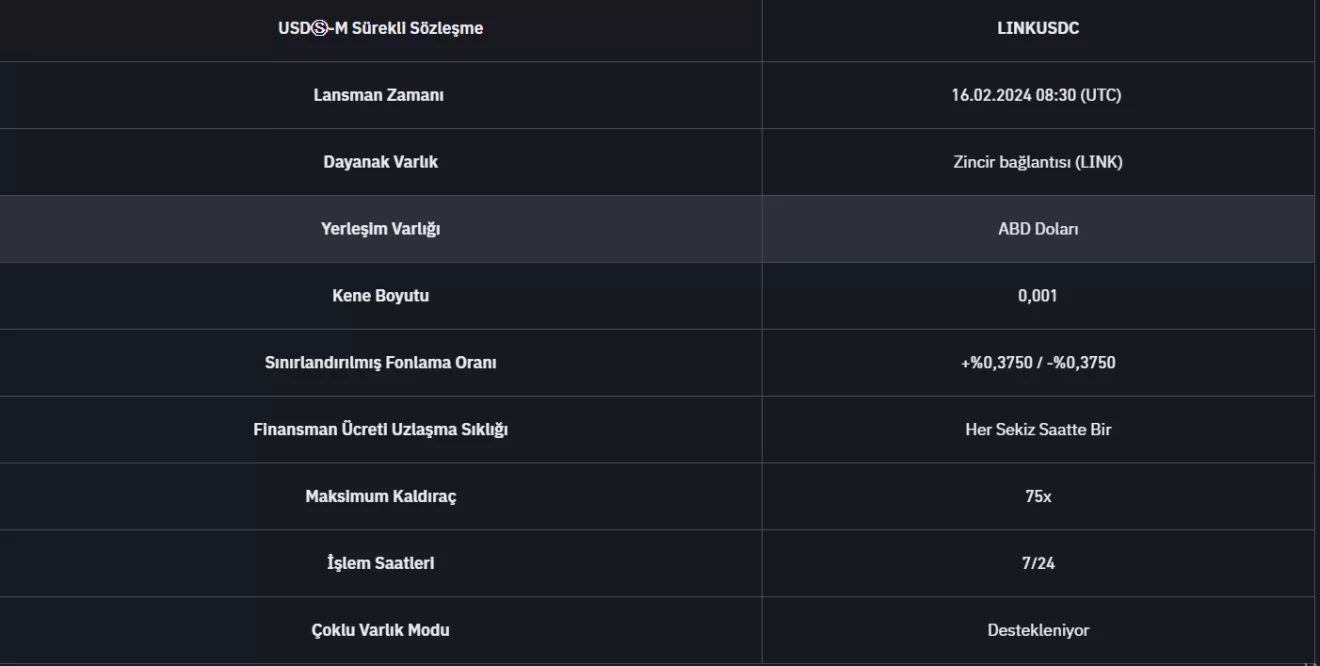Select the "ABD Doları" value cell
The image size is (1320, 666).
tap(1038, 229)
